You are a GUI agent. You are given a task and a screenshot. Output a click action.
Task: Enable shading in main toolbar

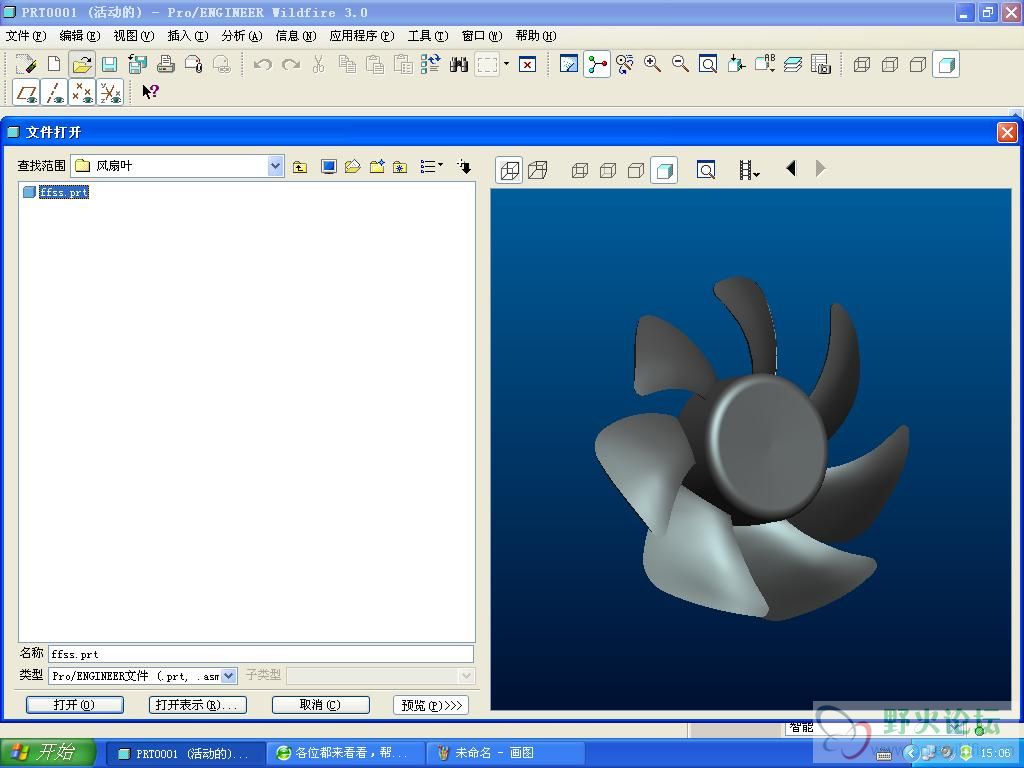click(x=946, y=64)
